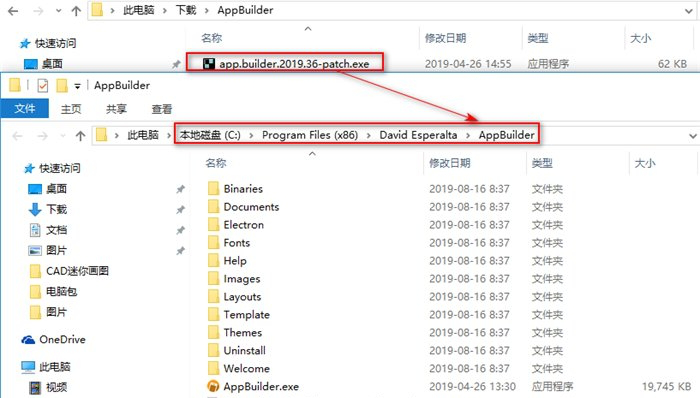The height and width of the screenshot is (413, 700).
Task: Open the Layouts folder
Action: click(242, 296)
